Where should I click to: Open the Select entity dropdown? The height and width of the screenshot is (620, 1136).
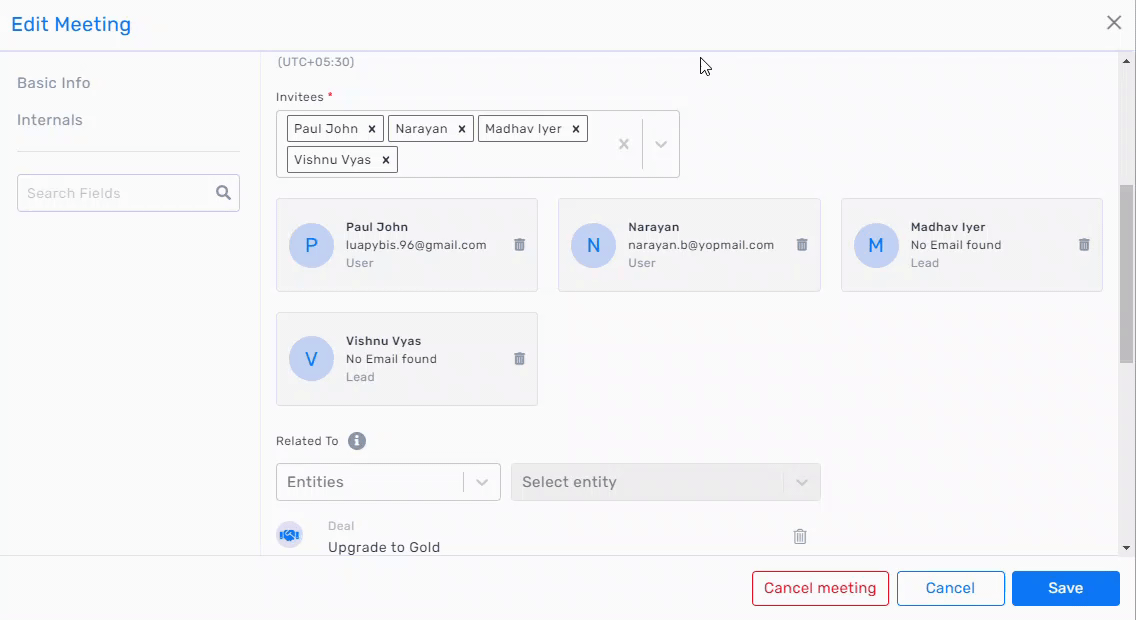tap(666, 482)
